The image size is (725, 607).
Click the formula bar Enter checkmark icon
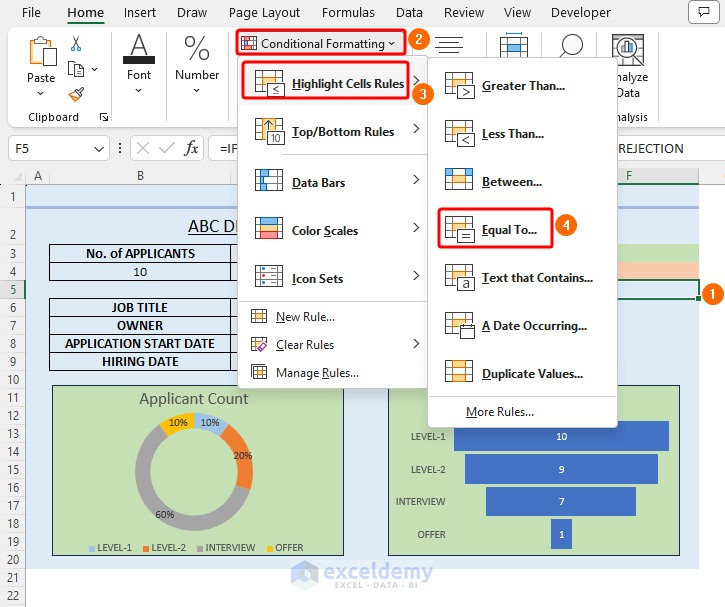click(166, 148)
